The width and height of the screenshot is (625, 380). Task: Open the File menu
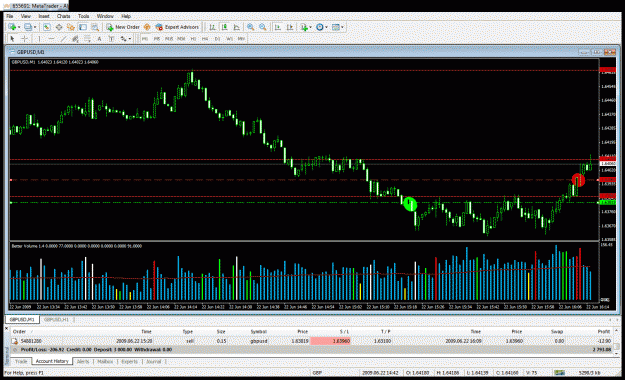[x=10, y=16]
